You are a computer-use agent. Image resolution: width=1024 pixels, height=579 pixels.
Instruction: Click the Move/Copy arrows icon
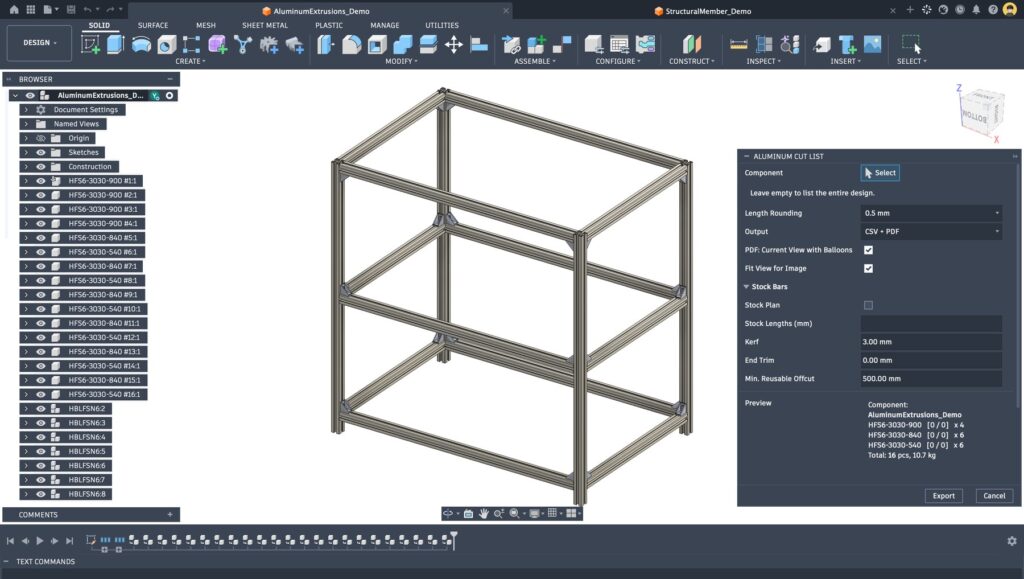click(453, 44)
